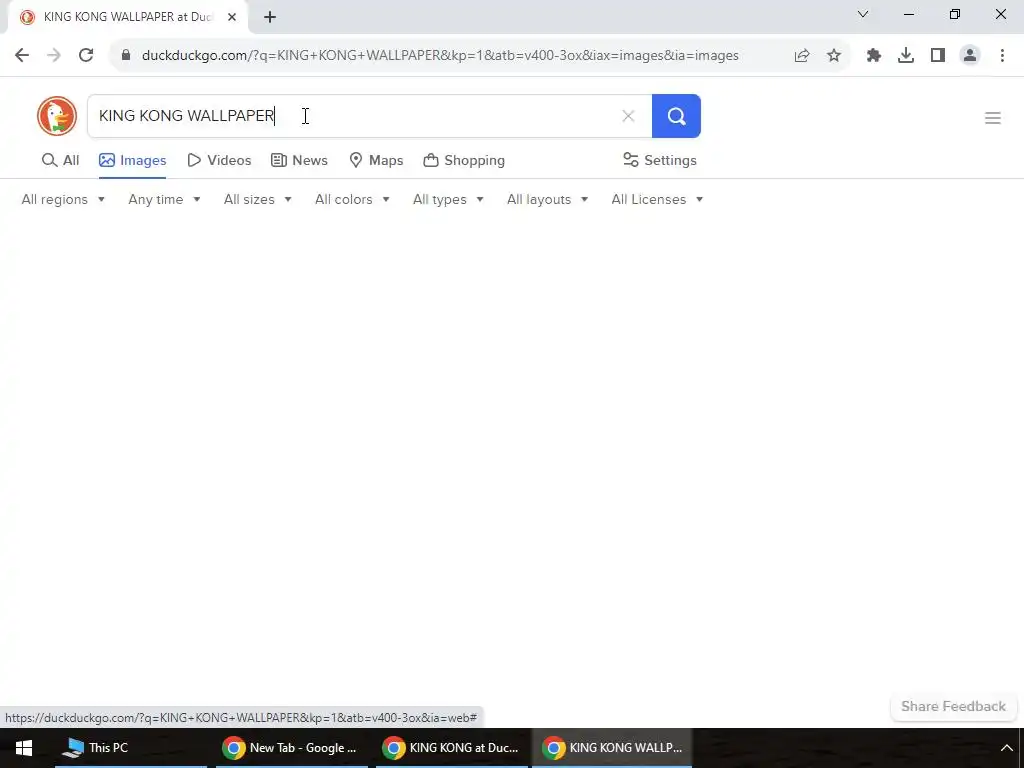1024x768 pixels.
Task: Close the KING KONG WALLPAPER tab
Action: pos(232,17)
